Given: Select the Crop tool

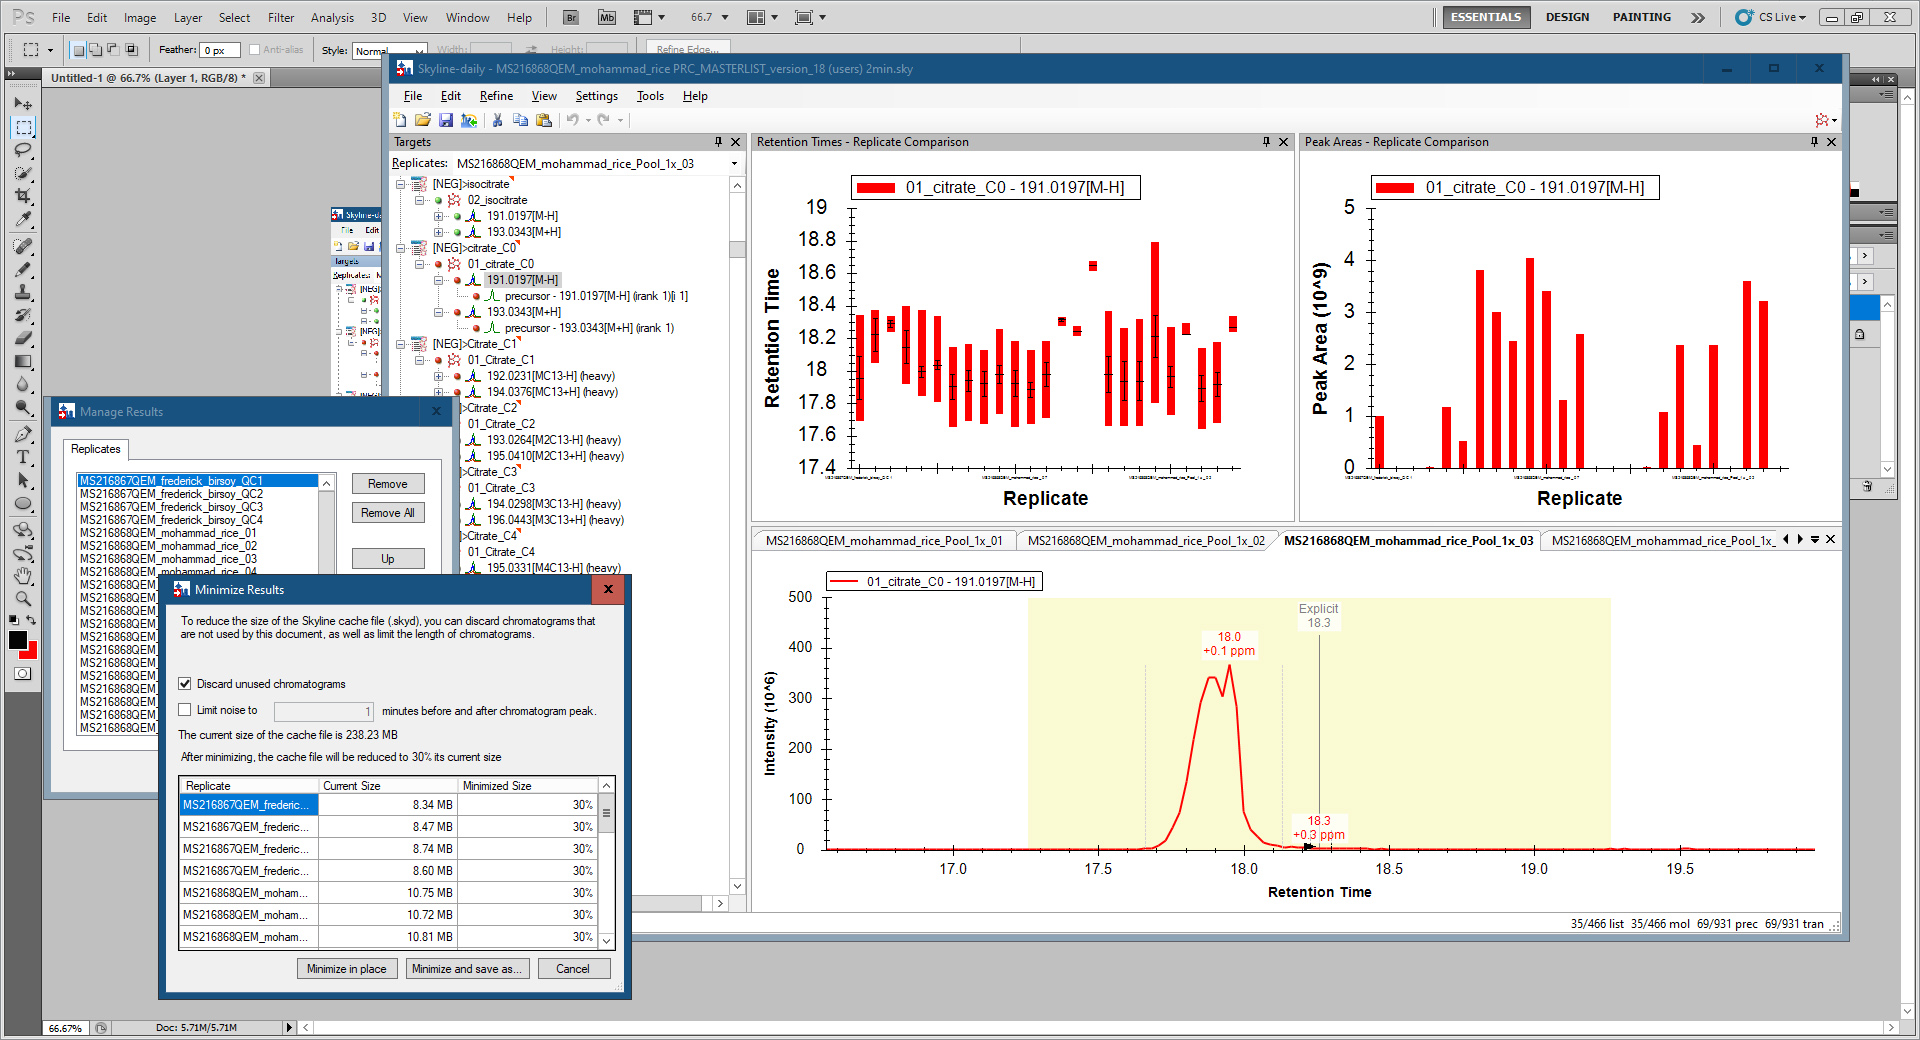Looking at the screenshot, I should (x=23, y=196).
